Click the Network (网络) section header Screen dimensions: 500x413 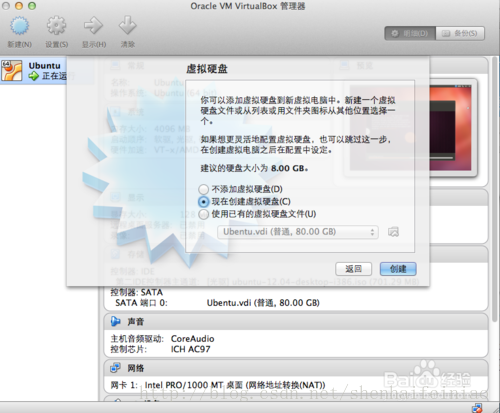[x=296, y=368]
